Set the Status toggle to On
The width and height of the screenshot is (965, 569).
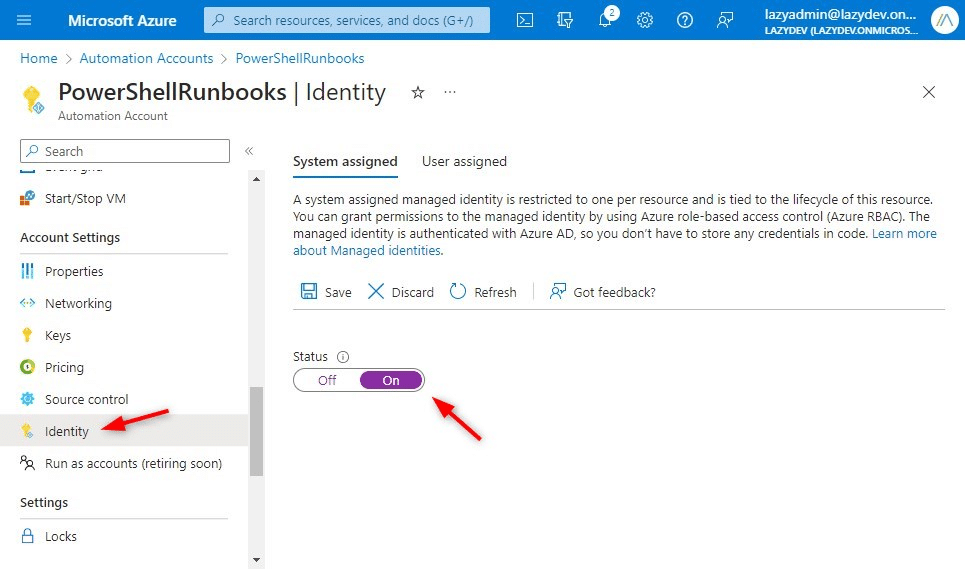(391, 380)
